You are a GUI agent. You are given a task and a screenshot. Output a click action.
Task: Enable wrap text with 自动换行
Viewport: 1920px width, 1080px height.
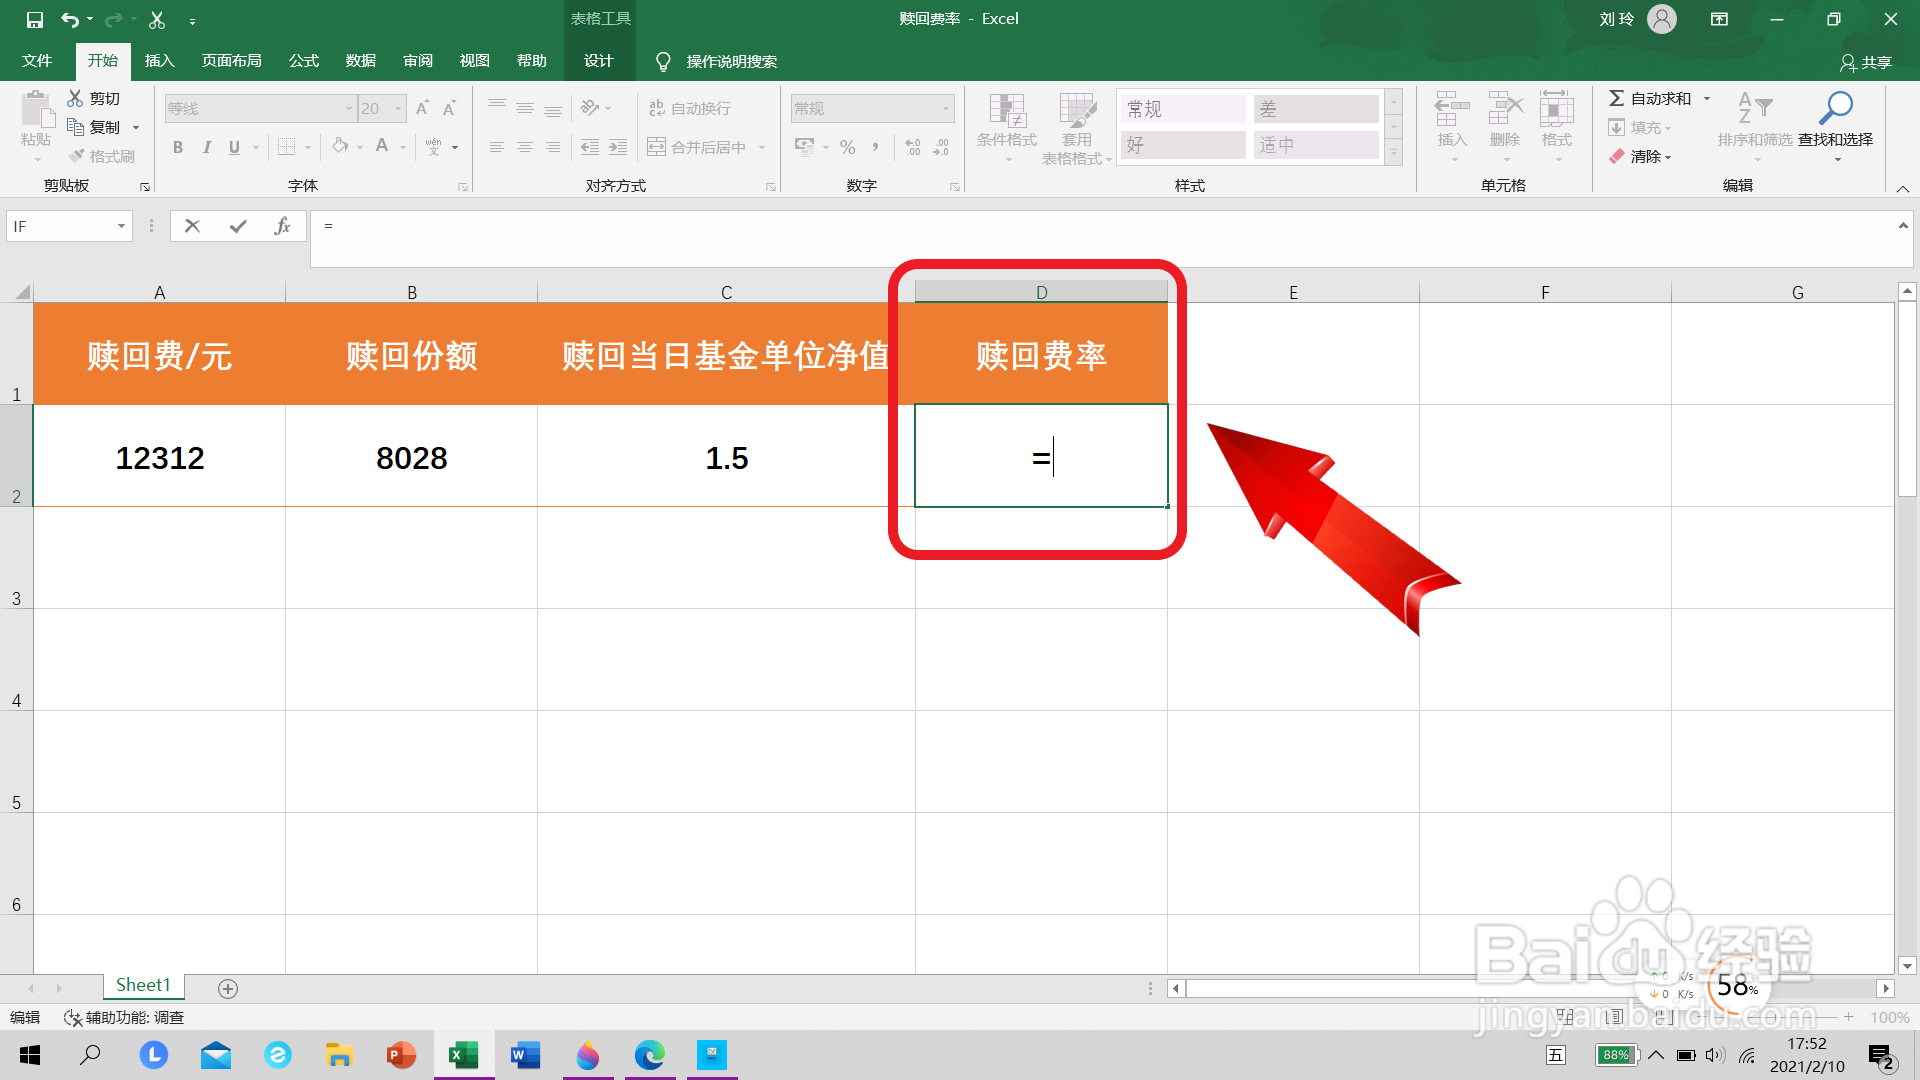[690, 107]
